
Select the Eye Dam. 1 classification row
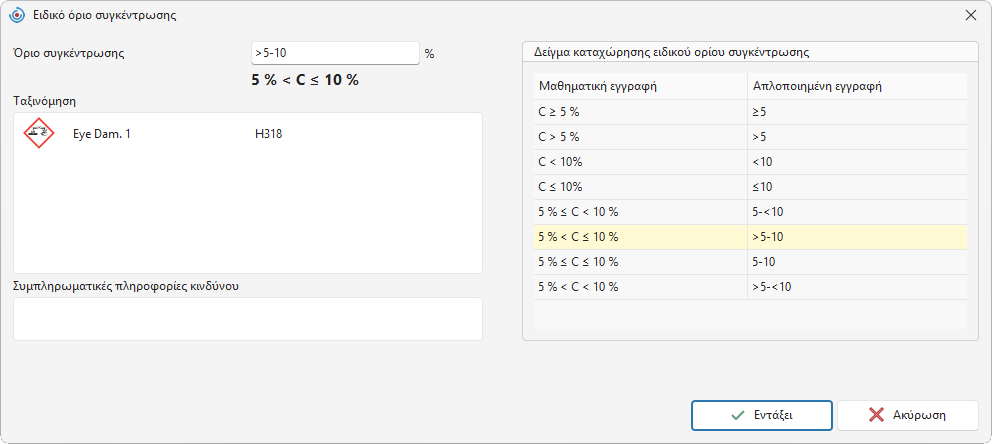click(x=248, y=133)
